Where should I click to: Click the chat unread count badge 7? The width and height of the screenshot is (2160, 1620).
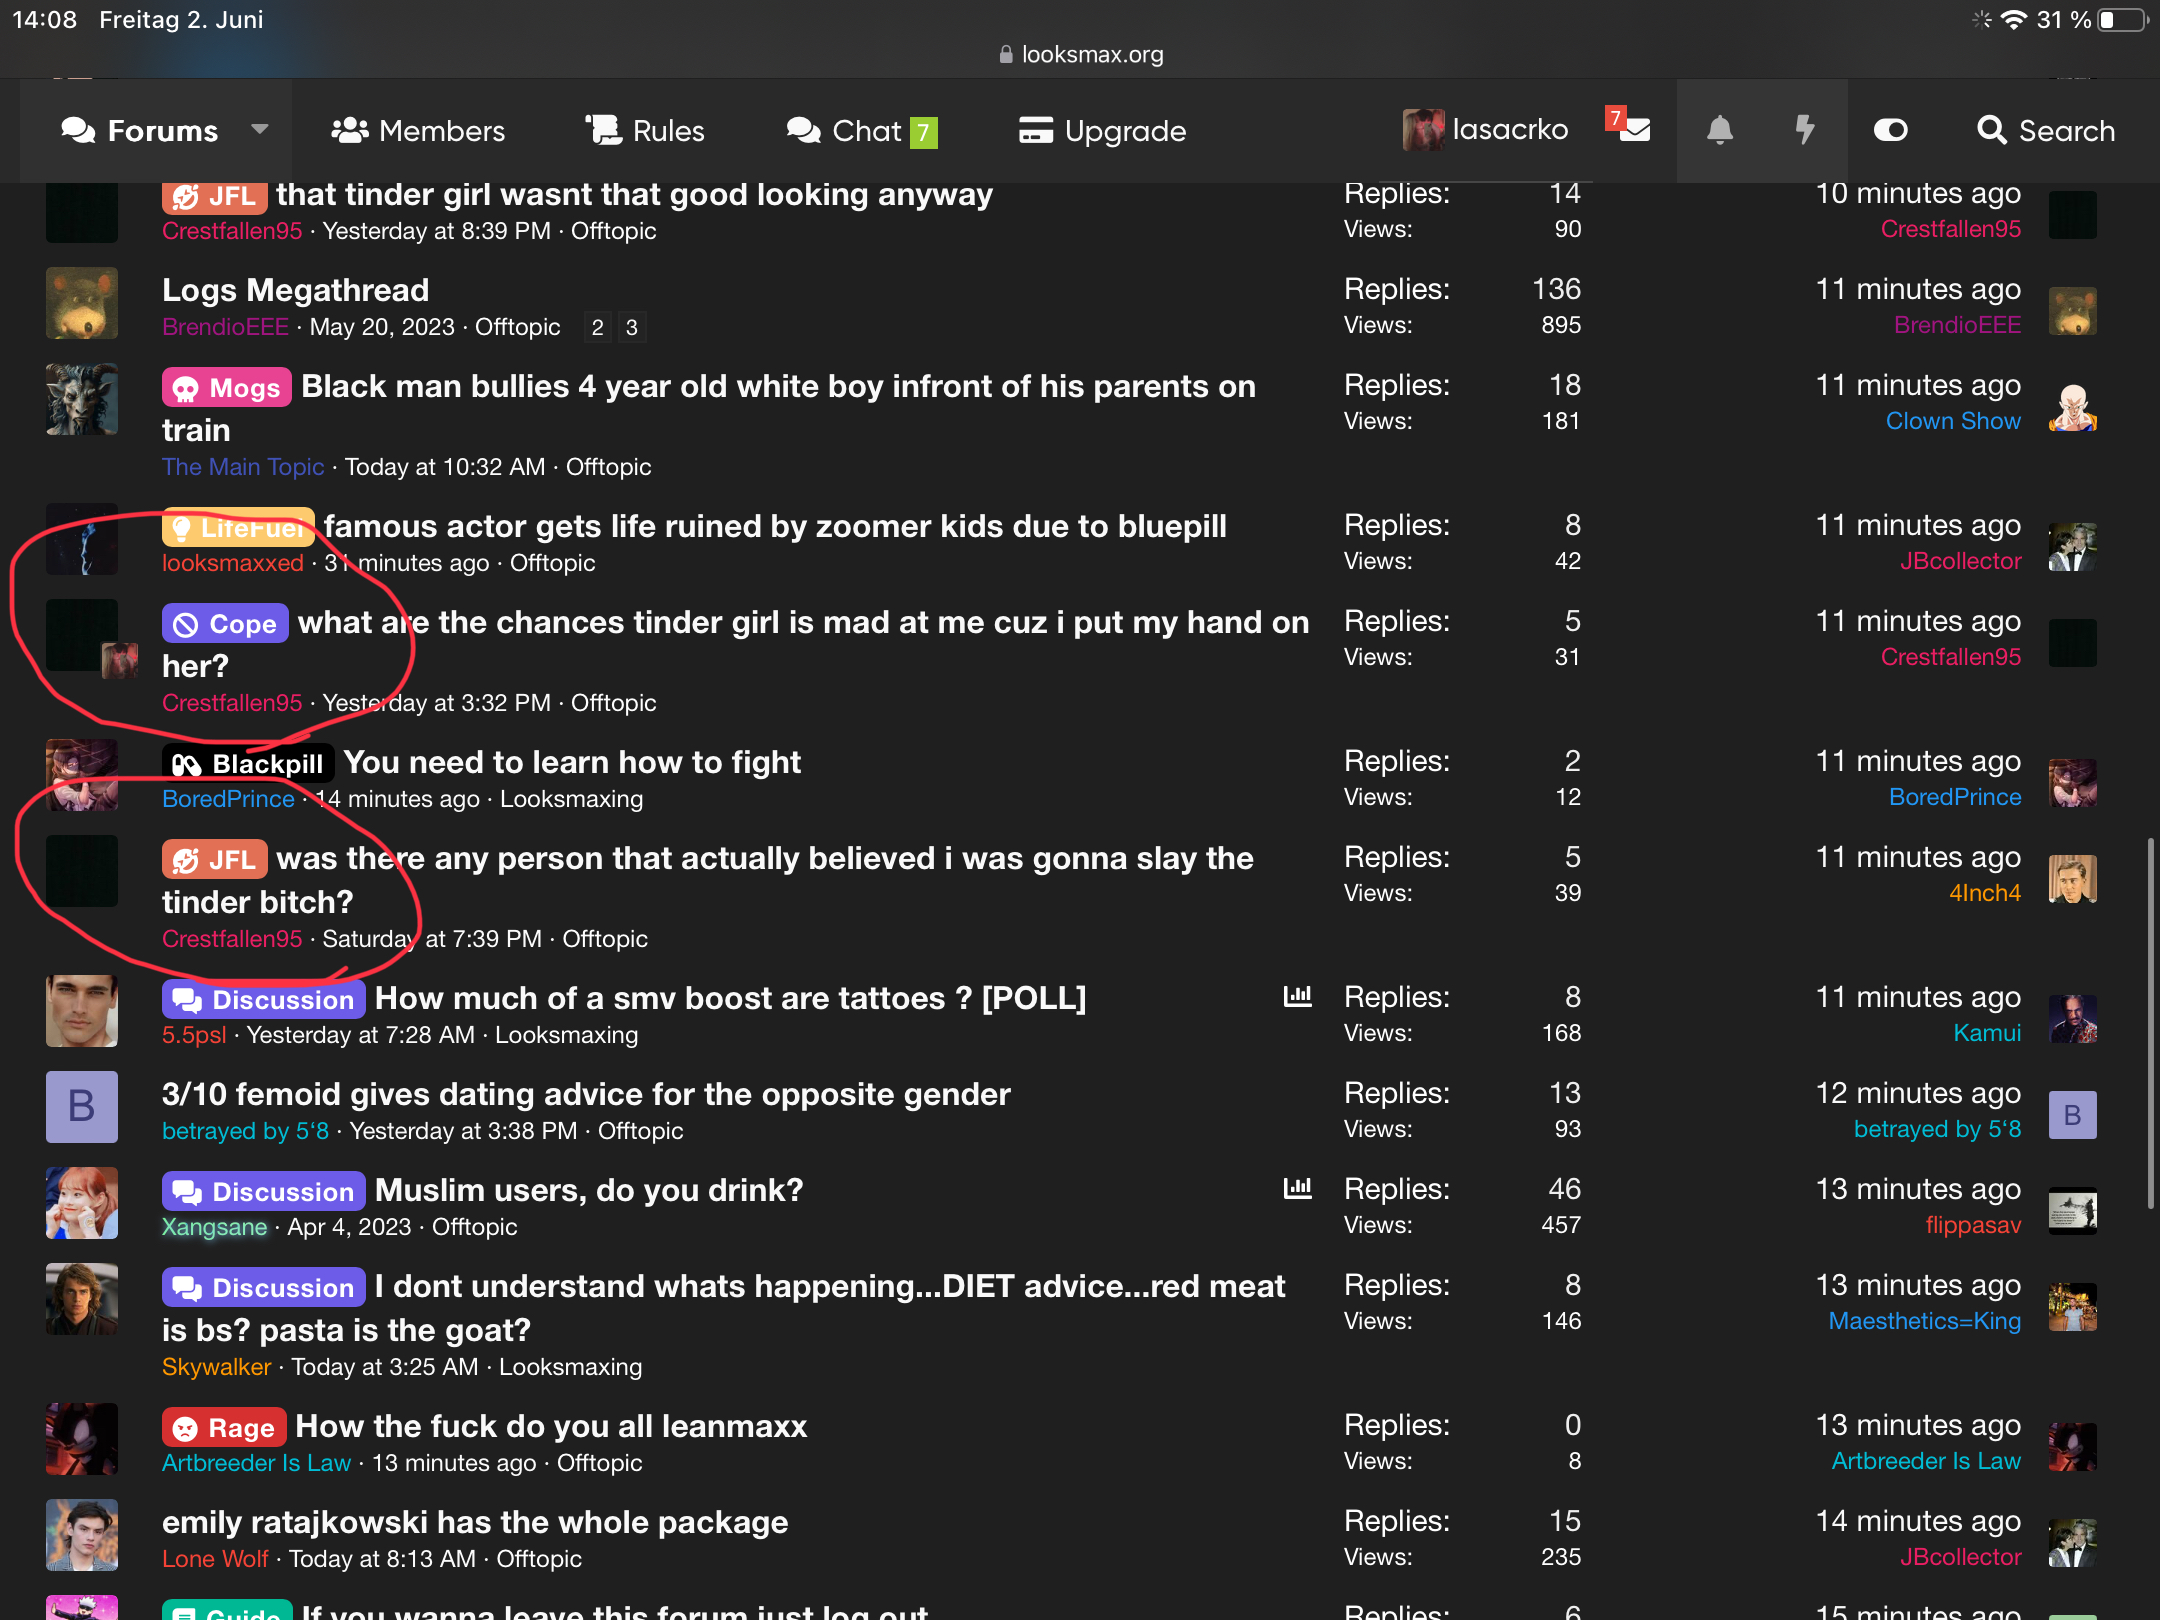click(923, 132)
